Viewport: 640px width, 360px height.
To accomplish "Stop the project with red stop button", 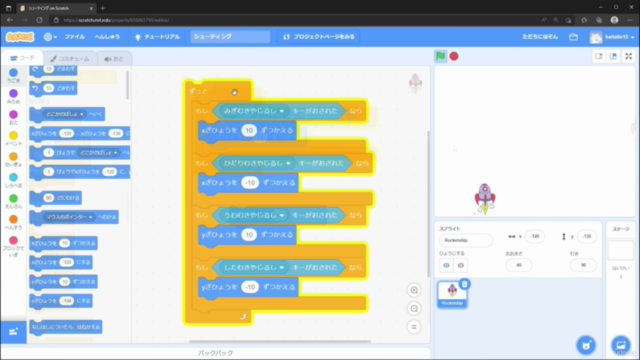I will click(x=454, y=56).
